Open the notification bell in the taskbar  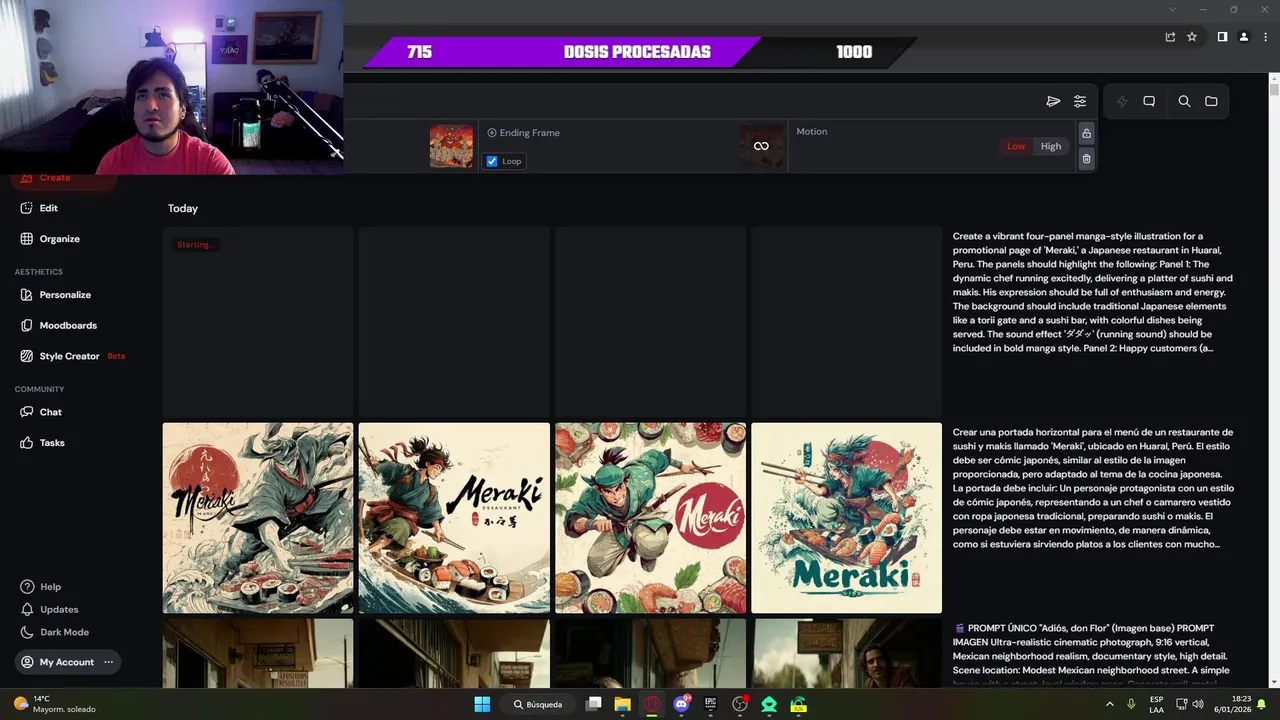coord(1261,704)
